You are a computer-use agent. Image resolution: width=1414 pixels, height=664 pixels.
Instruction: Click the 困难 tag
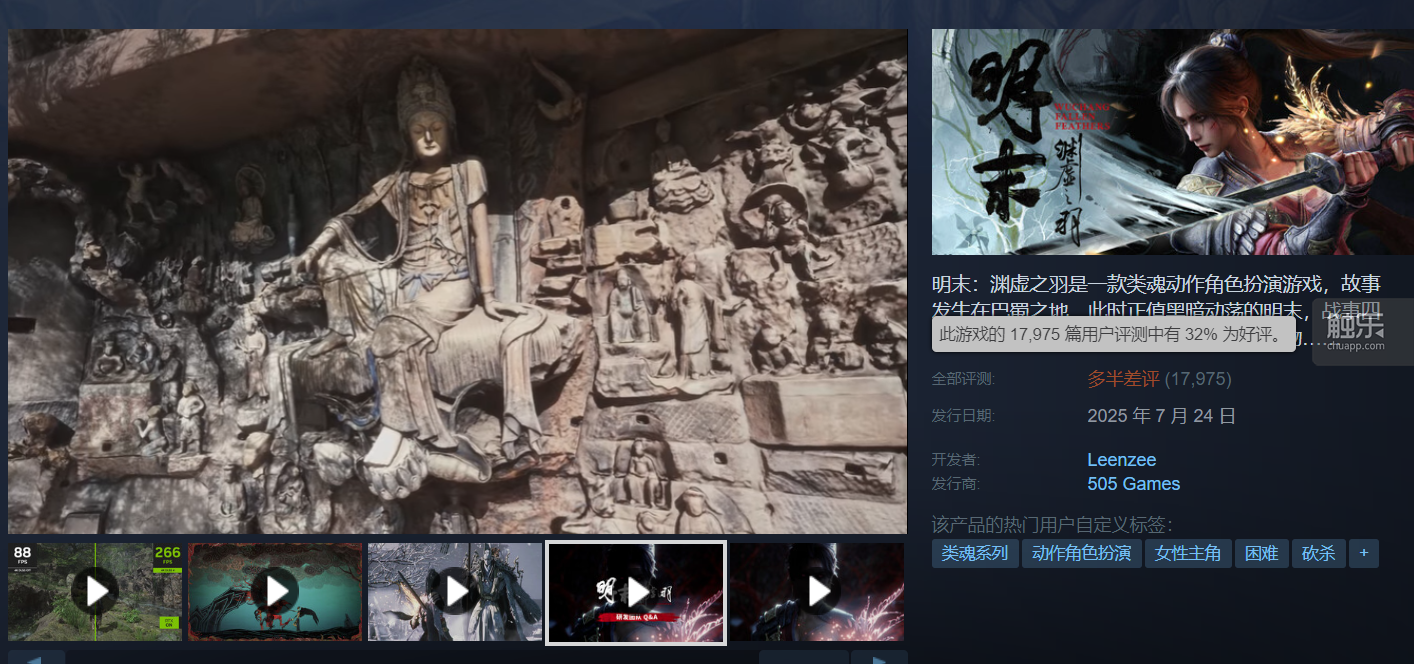(x=1261, y=553)
